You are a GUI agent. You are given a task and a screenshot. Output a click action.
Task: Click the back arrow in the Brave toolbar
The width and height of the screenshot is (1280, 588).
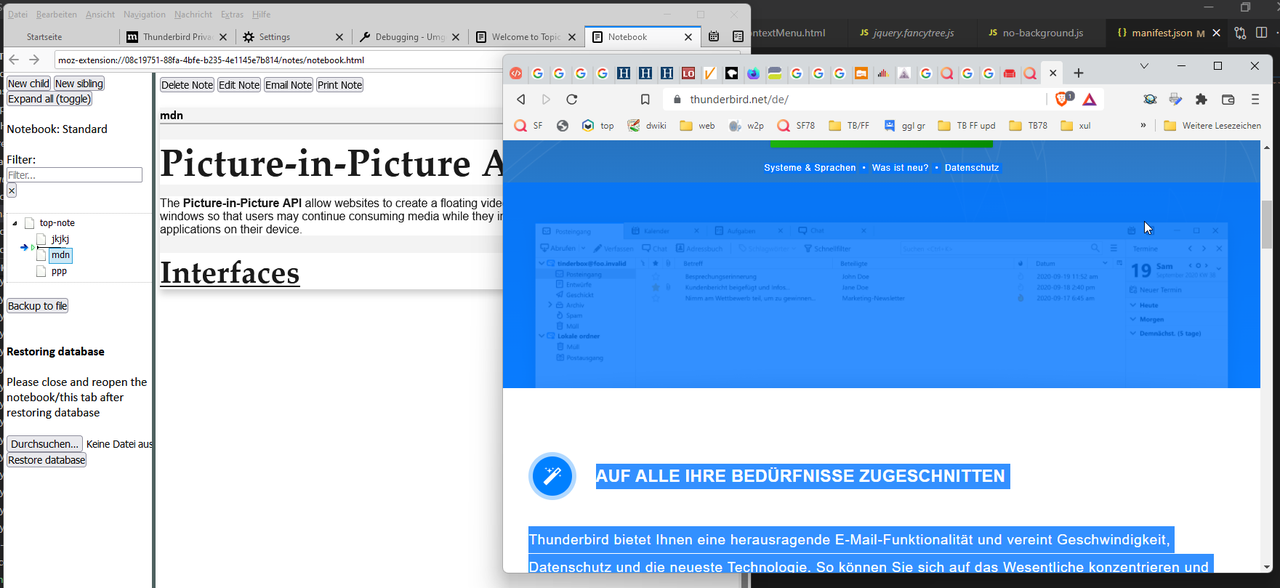pyautogui.click(x=521, y=100)
